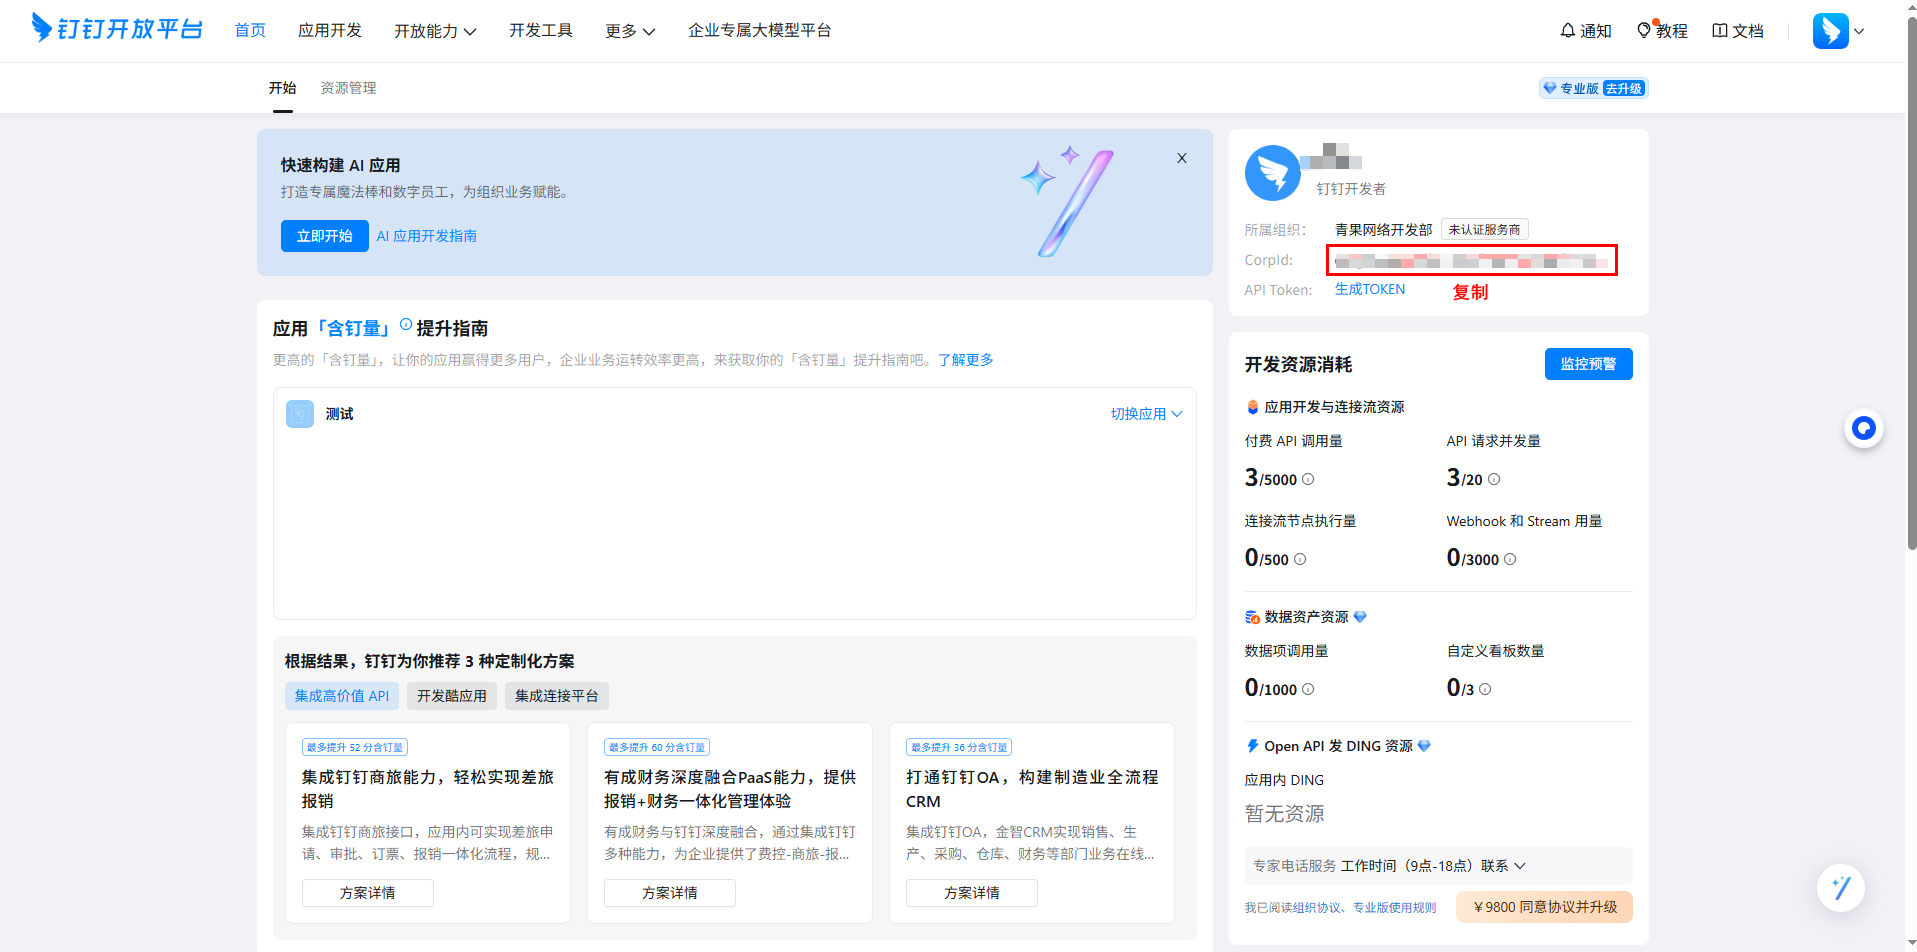
Task: Click the 测试 app icon
Action: pyautogui.click(x=300, y=414)
